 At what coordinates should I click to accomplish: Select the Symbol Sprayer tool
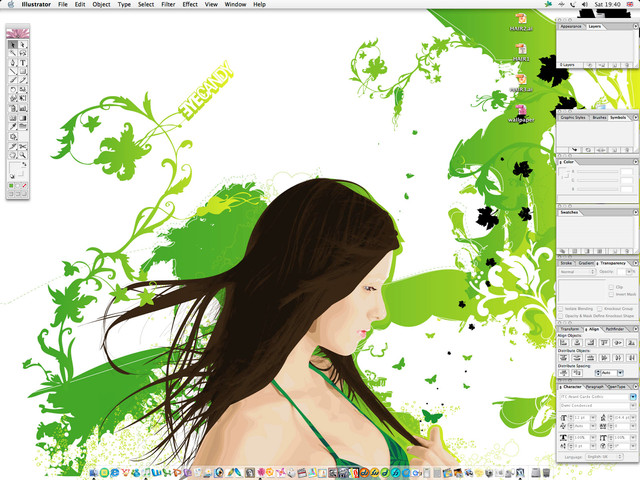[13, 108]
